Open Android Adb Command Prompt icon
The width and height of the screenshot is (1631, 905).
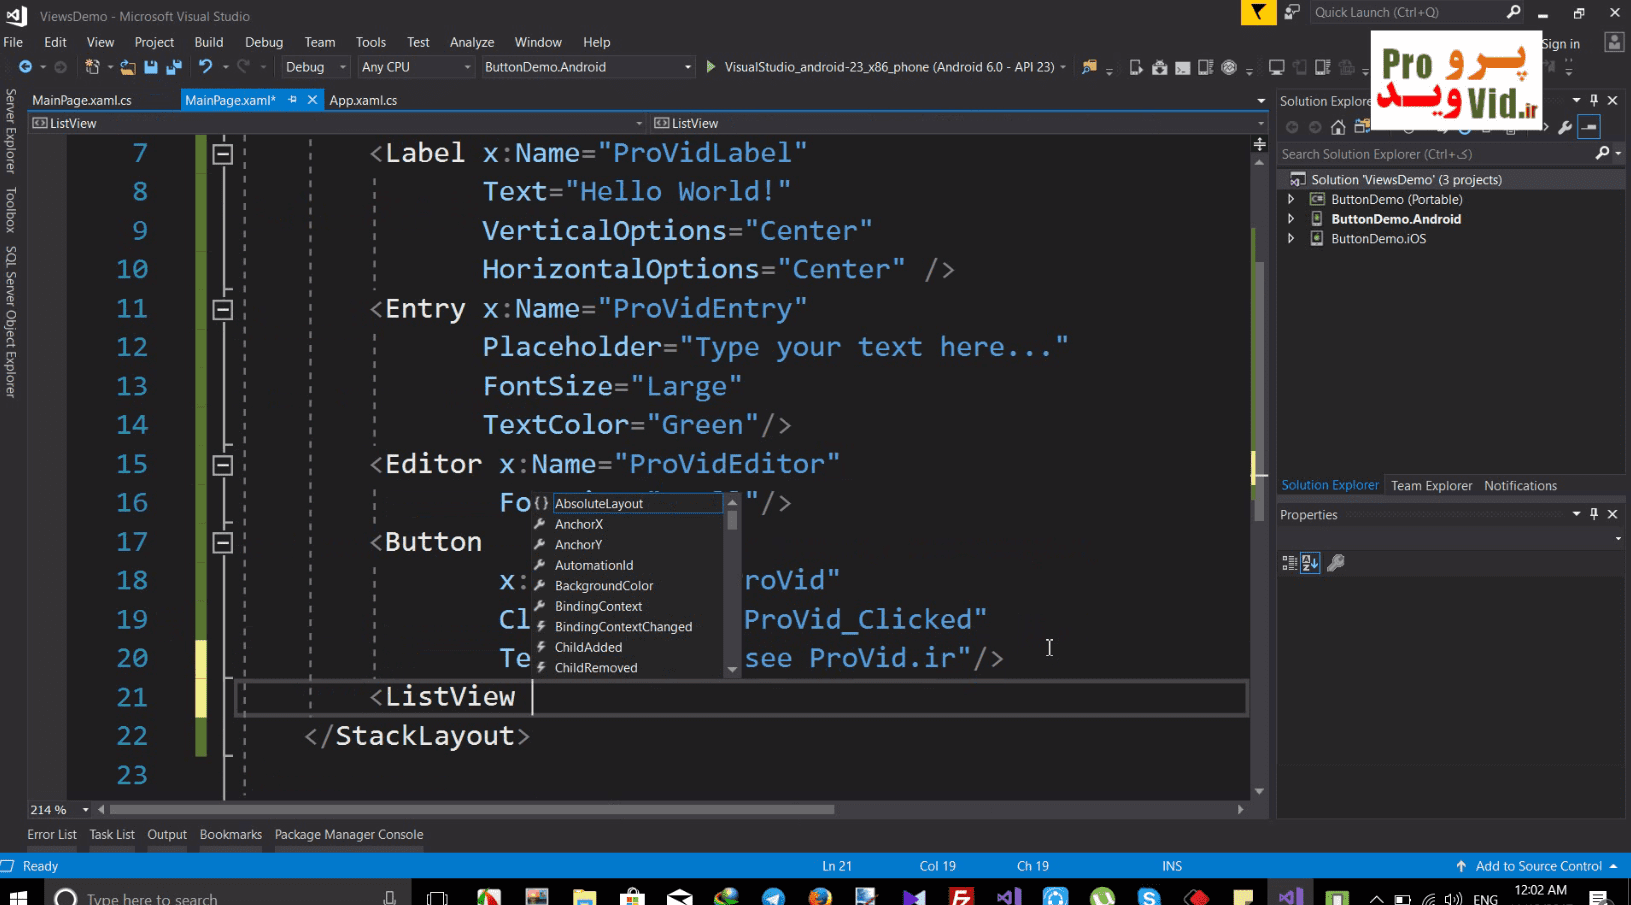1182,67
